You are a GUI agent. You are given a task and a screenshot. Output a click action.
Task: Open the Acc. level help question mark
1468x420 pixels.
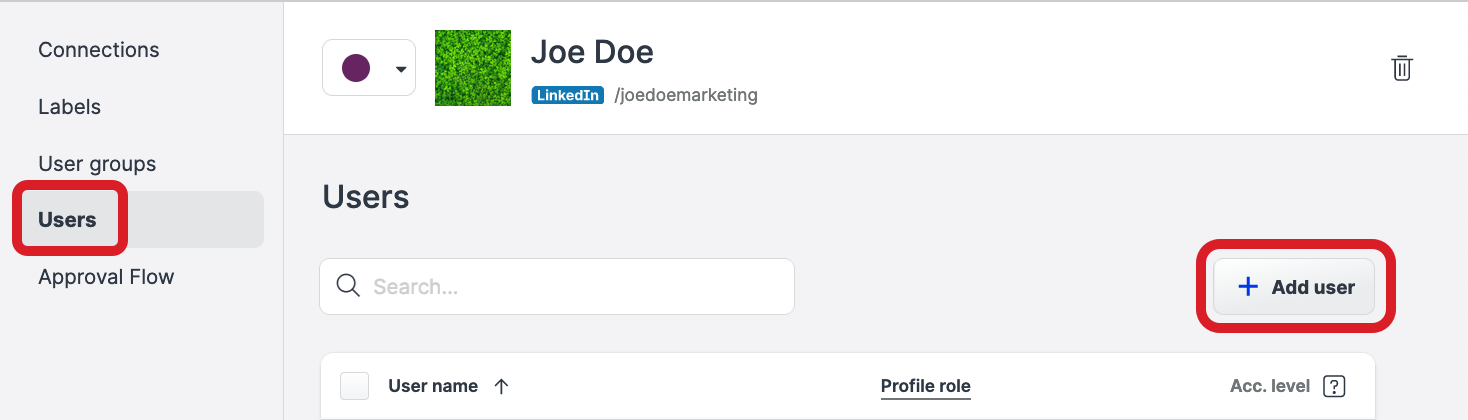tap(1333, 386)
